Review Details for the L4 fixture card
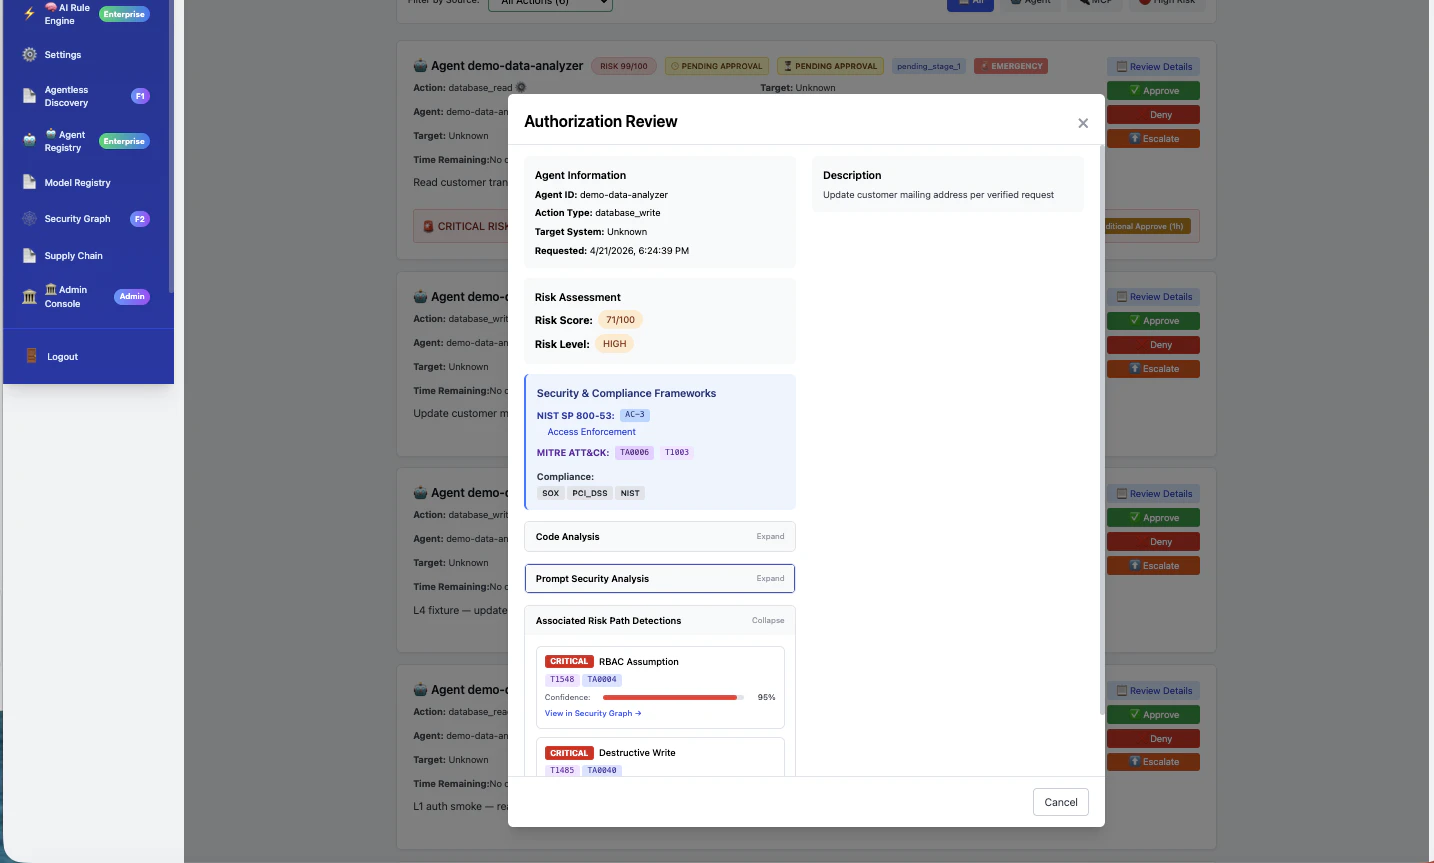This screenshot has height=863, width=1434. (x=1153, y=494)
